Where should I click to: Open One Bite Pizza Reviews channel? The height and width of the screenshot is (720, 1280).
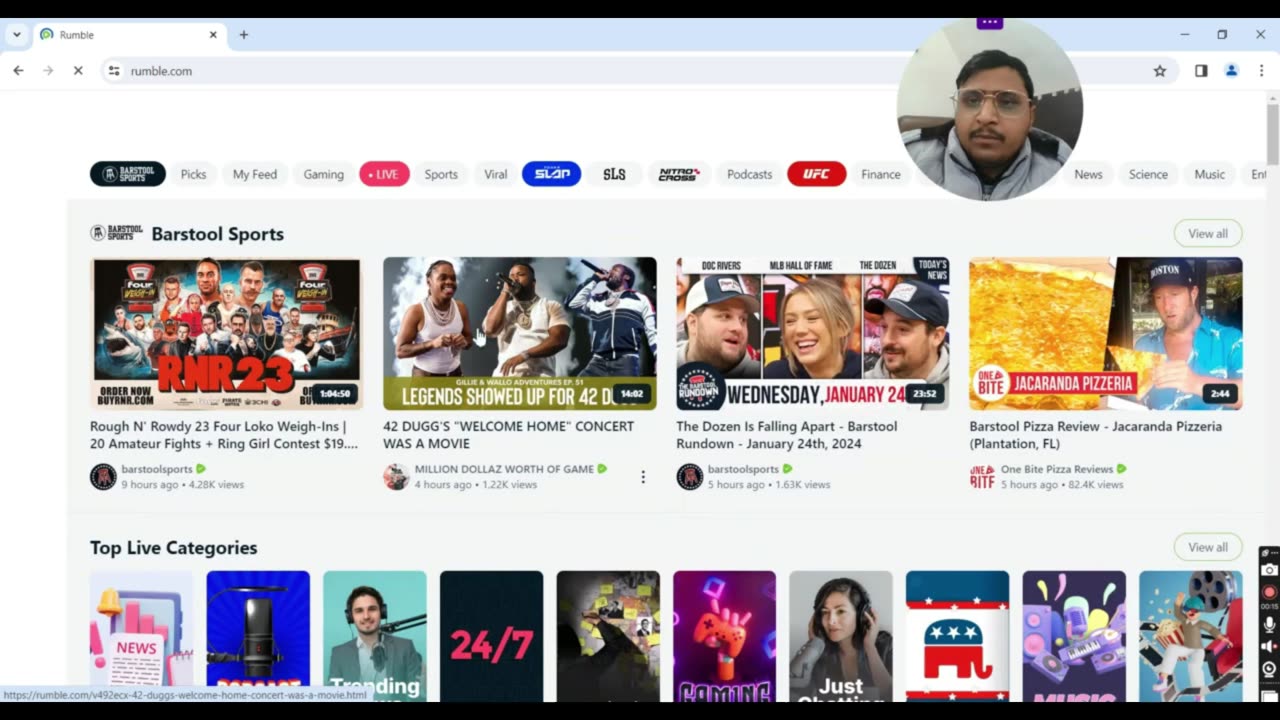[1057, 469]
